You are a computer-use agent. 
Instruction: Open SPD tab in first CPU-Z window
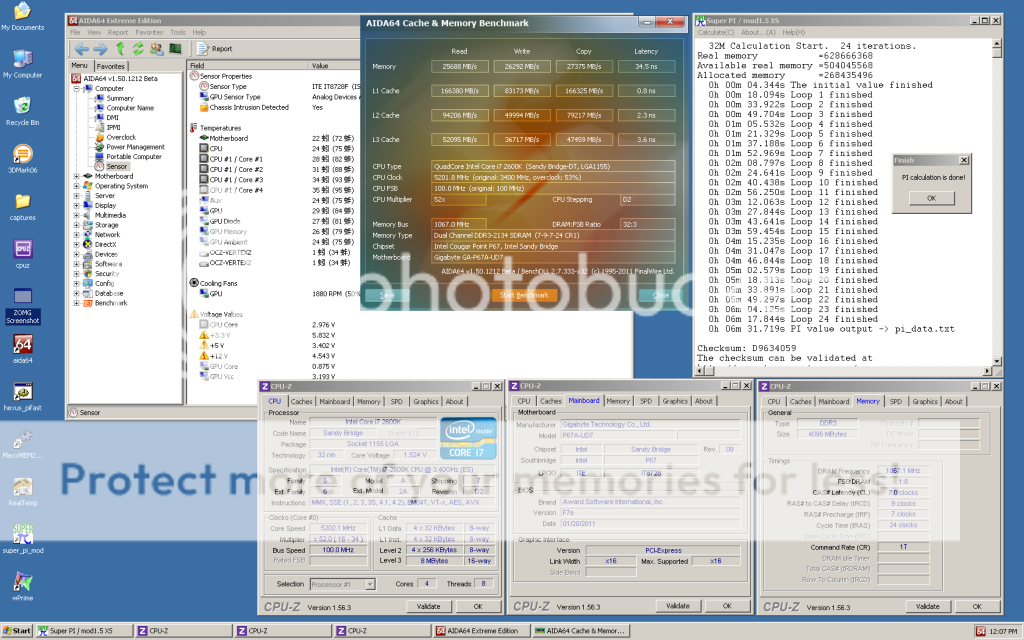(396, 402)
